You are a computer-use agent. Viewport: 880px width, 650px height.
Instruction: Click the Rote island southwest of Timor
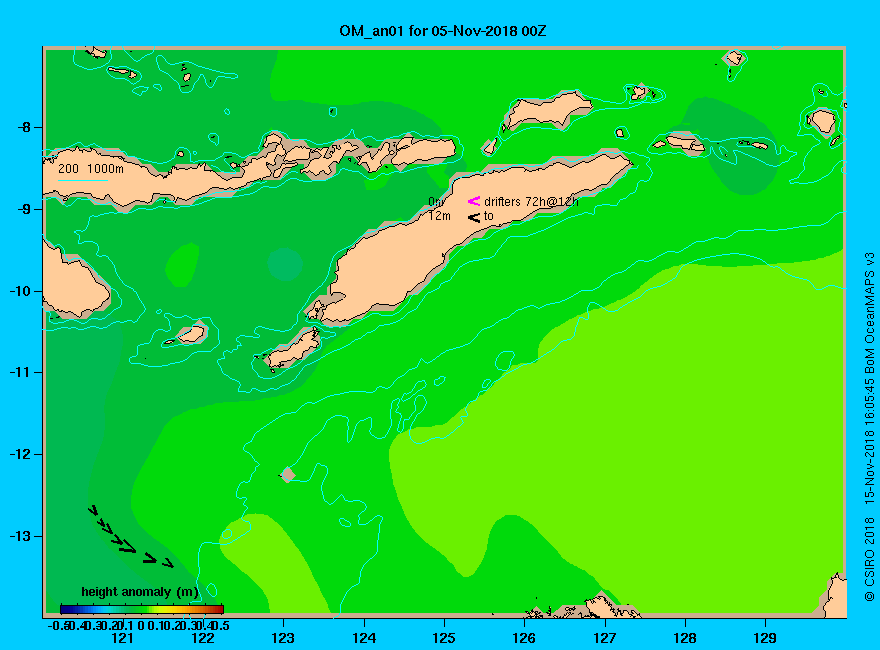tap(293, 349)
